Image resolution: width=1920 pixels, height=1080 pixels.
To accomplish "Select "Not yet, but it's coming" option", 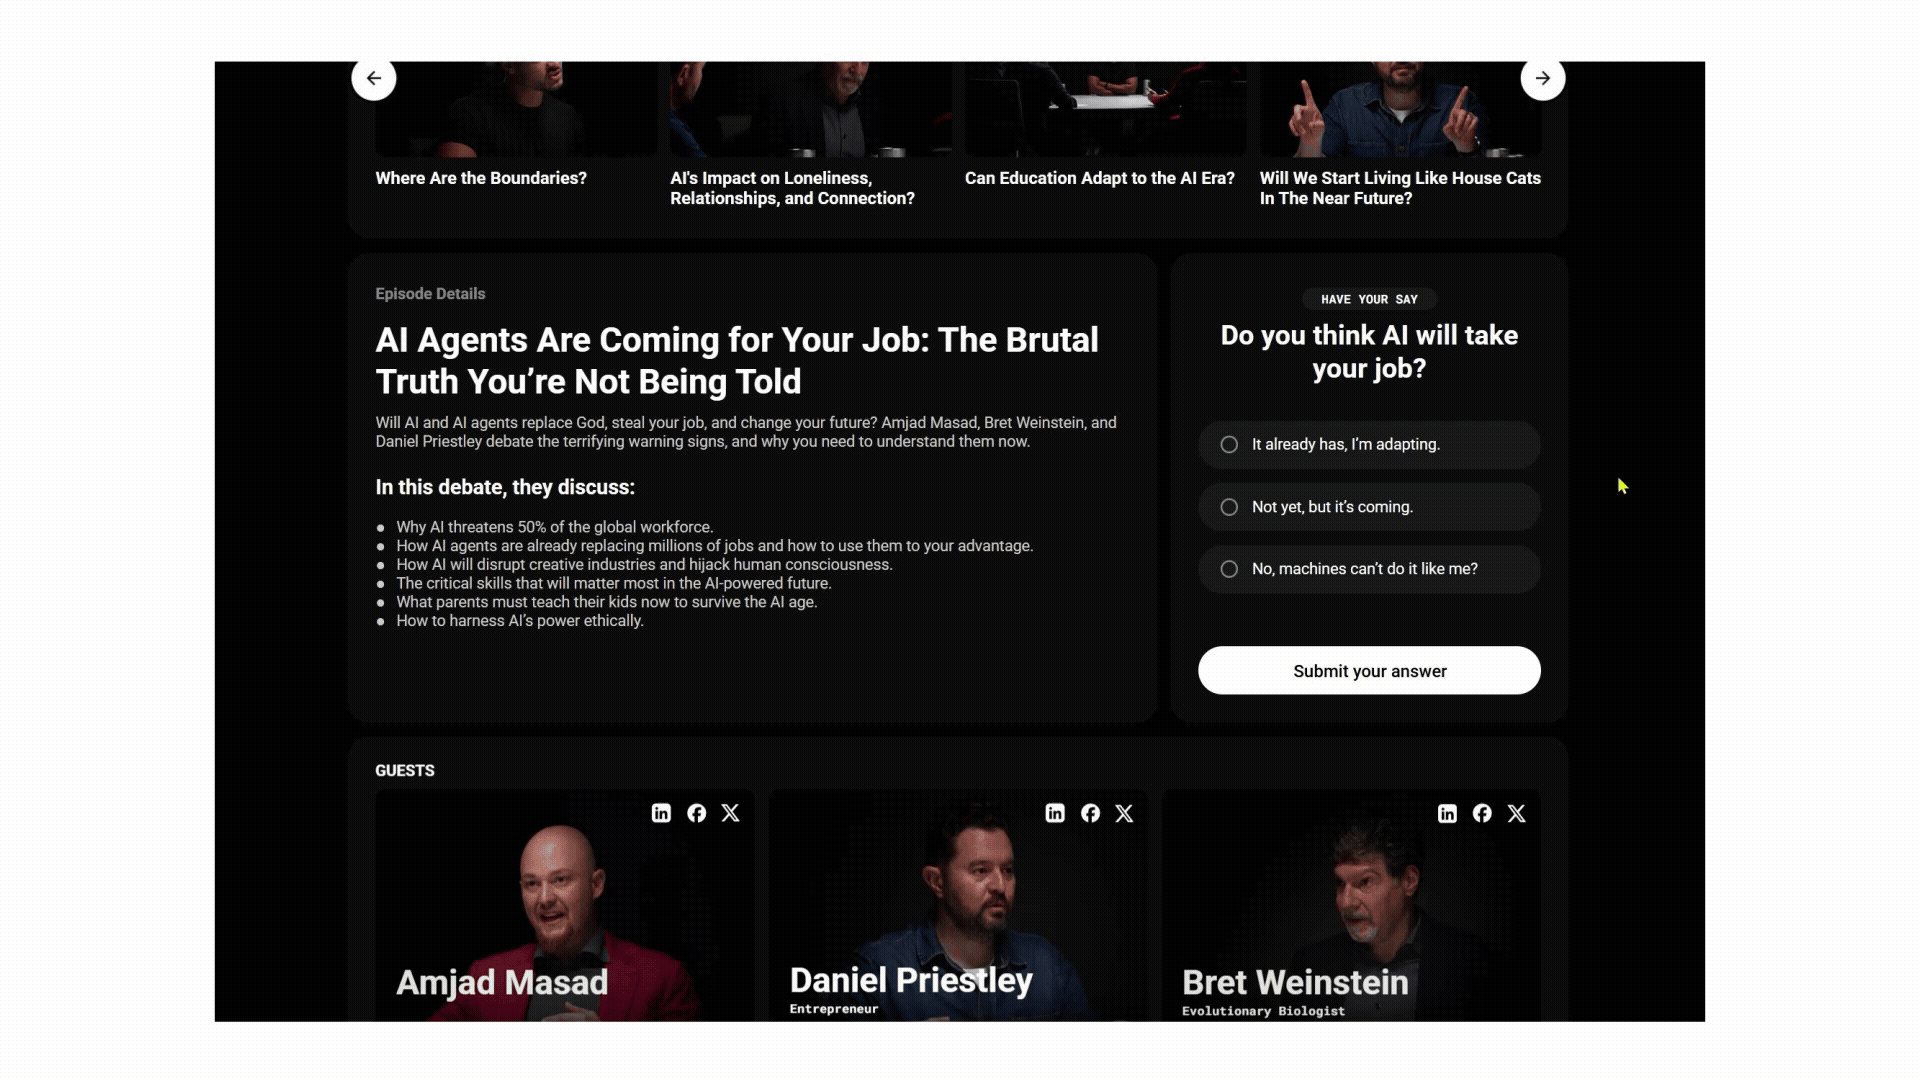I will coord(1369,507).
